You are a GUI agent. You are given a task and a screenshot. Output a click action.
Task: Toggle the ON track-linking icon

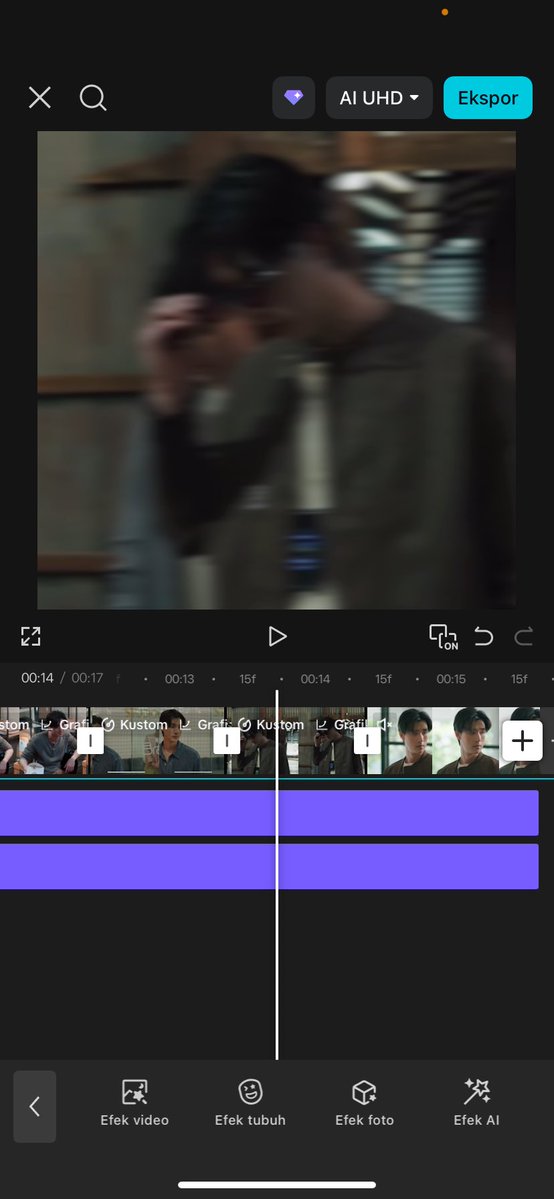pos(443,636)
